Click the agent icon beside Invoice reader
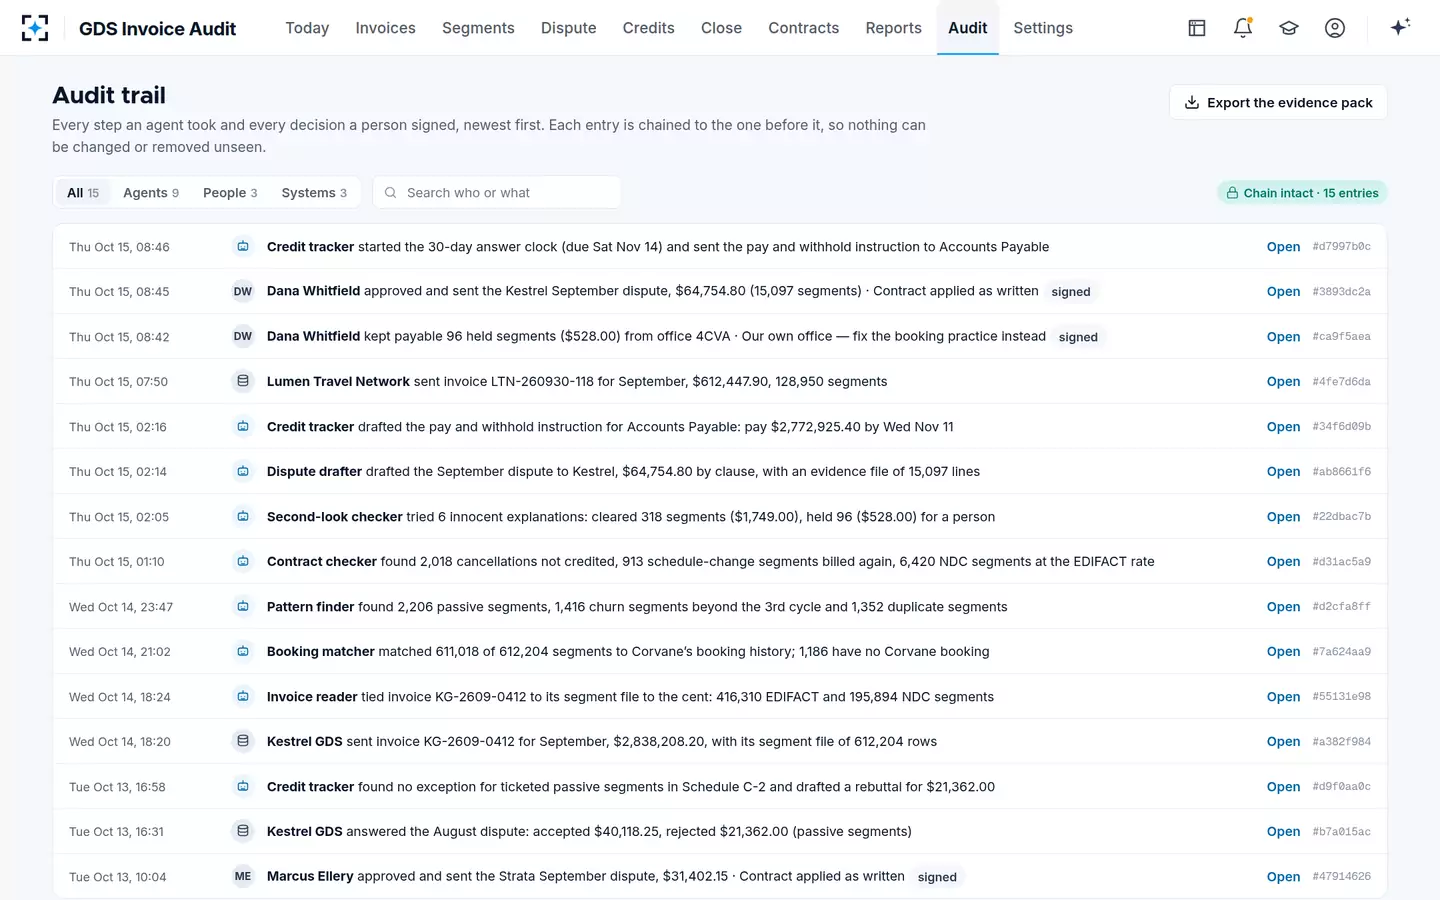This screenshot has width=1440, height=900. (243, 697)
